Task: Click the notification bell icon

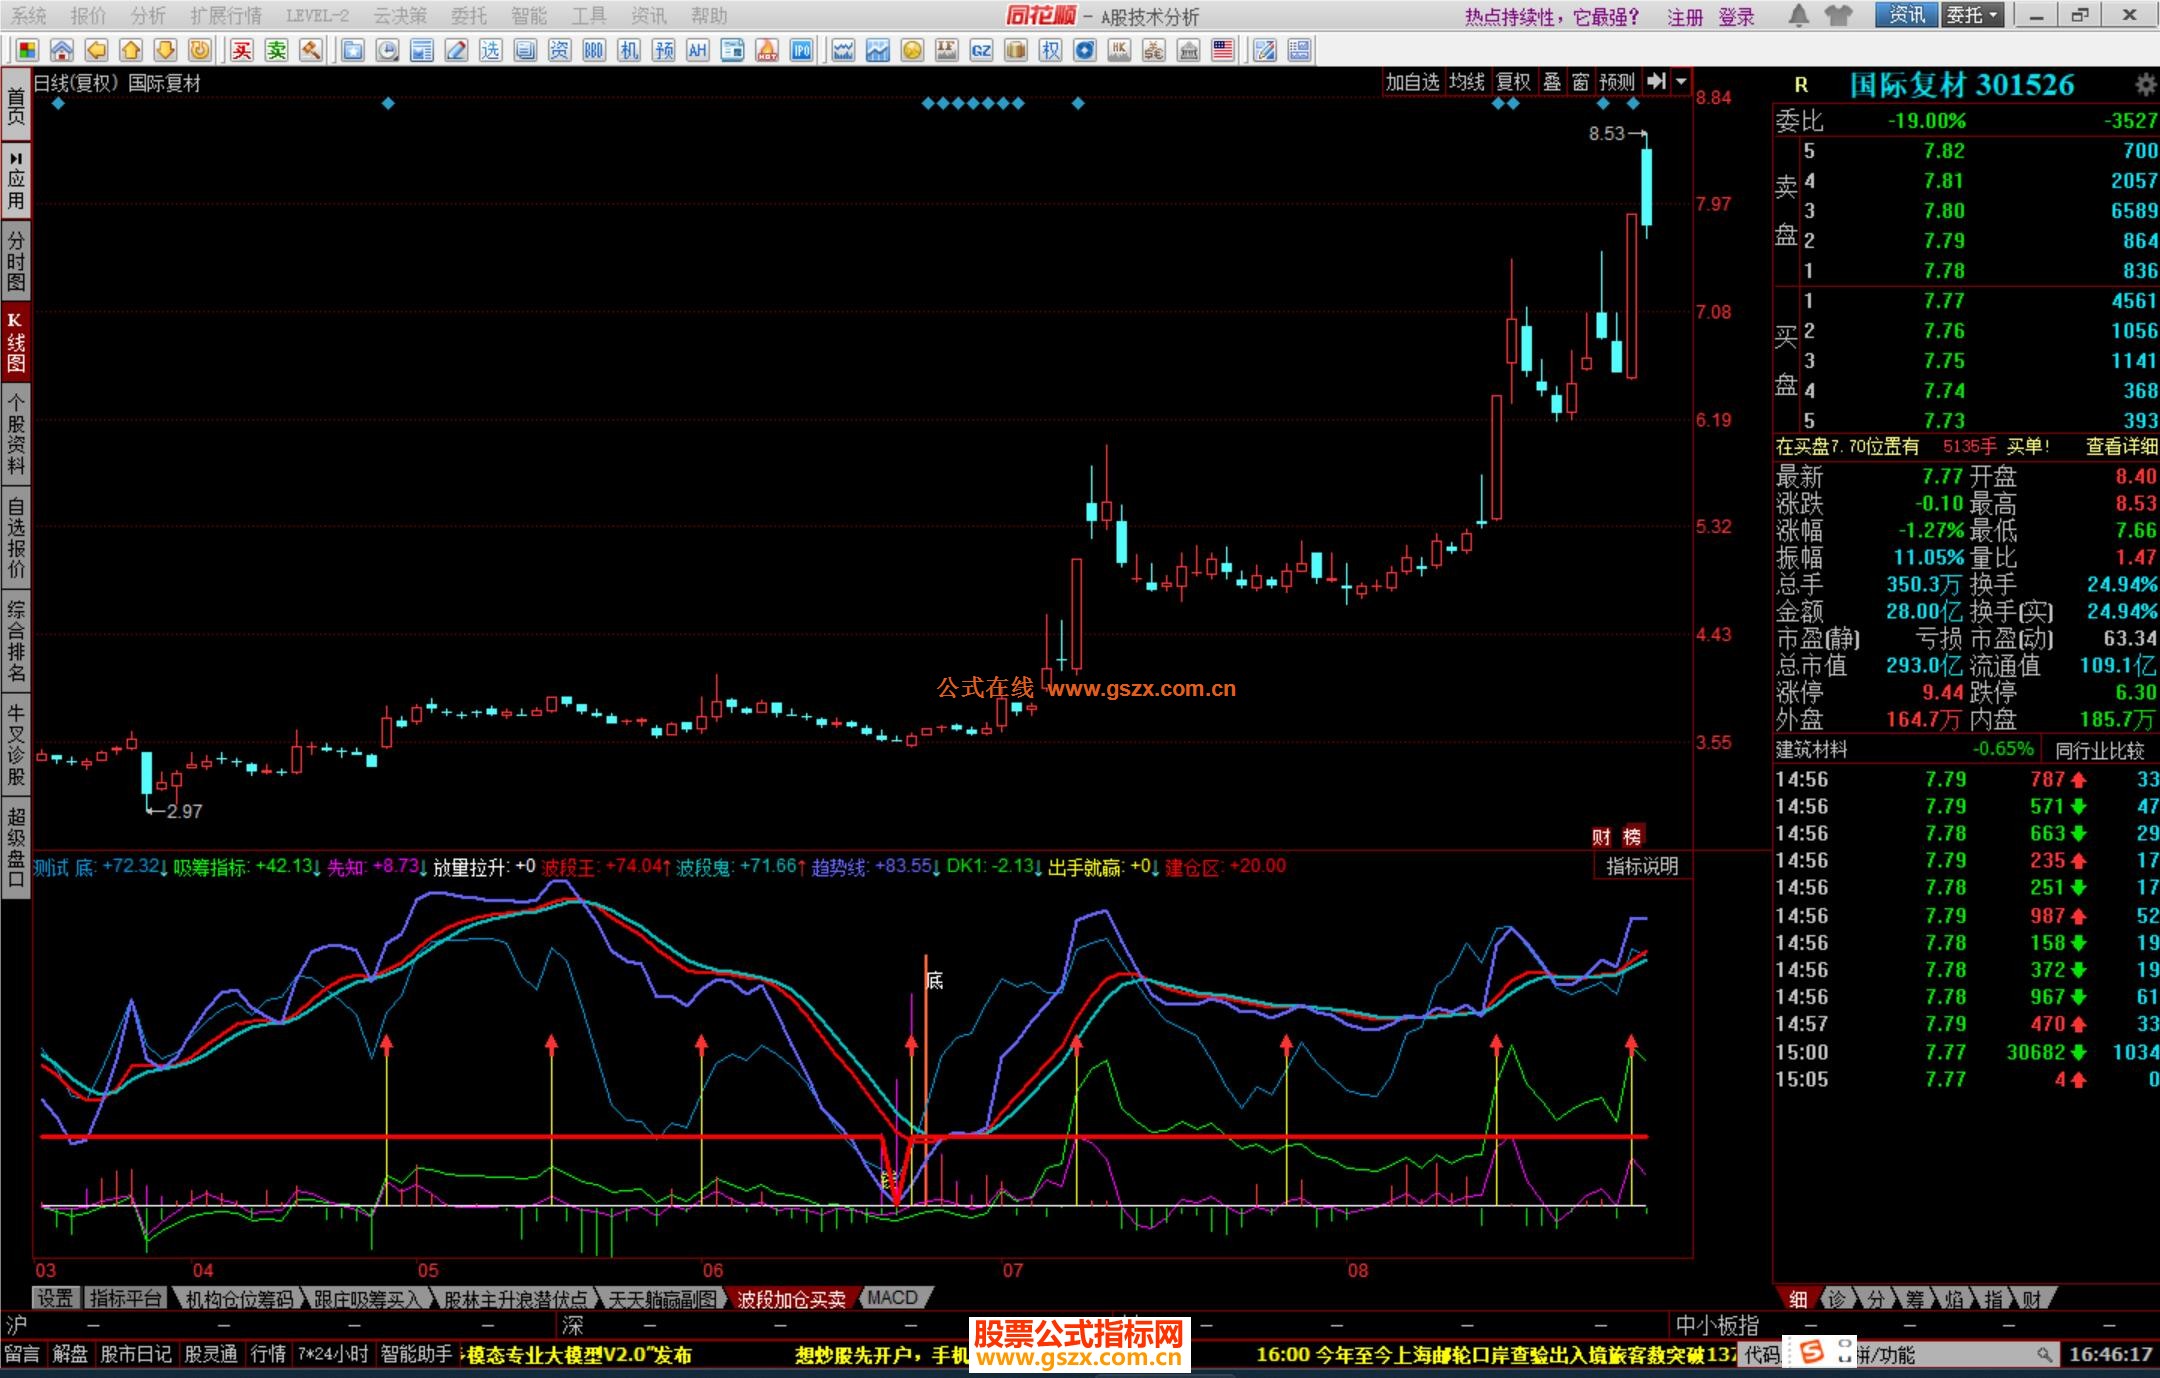Action: 1798,16
